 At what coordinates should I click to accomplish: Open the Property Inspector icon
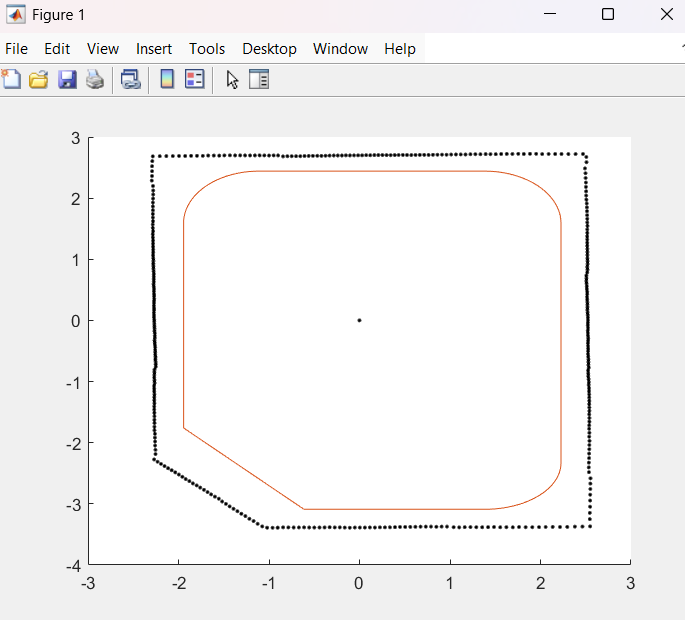point(259,80)
